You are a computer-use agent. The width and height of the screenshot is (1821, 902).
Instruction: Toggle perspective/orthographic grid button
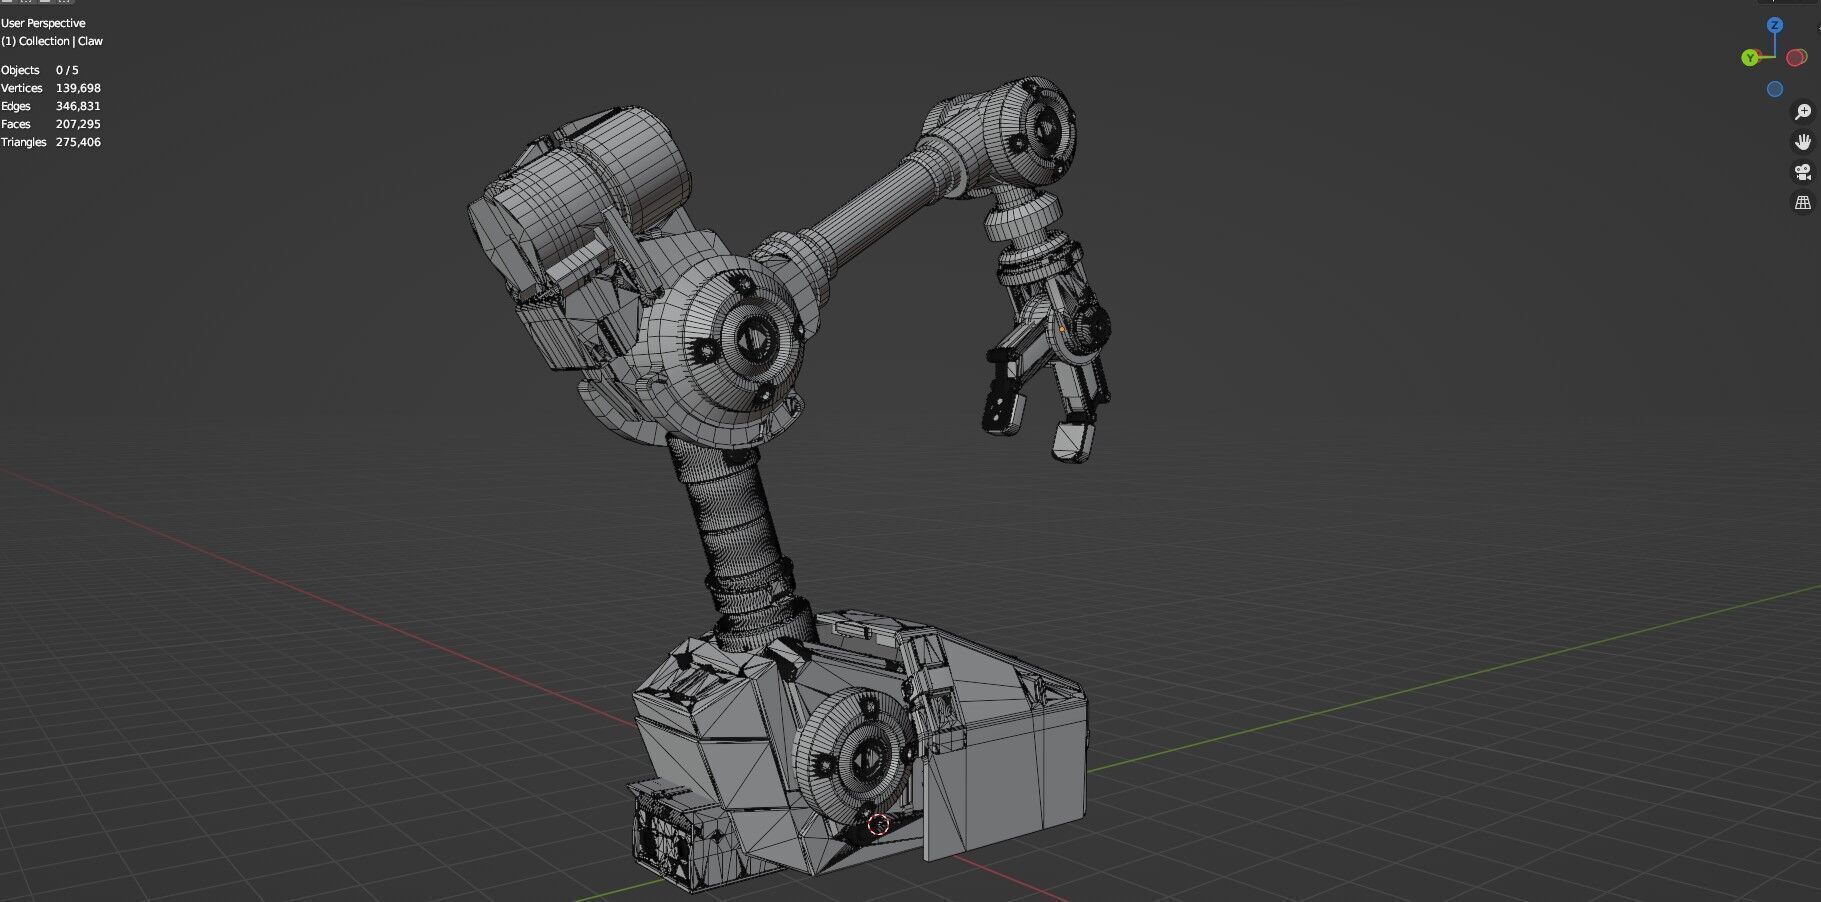(x=1803, y=202)
